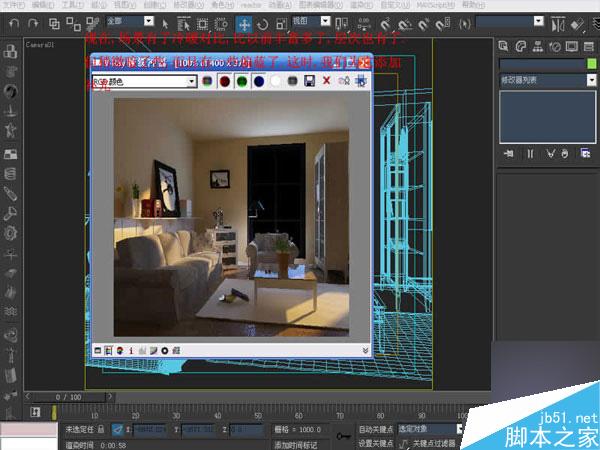
Task: Toggle the Angle Snap magnet
Action: pos(404,25)
